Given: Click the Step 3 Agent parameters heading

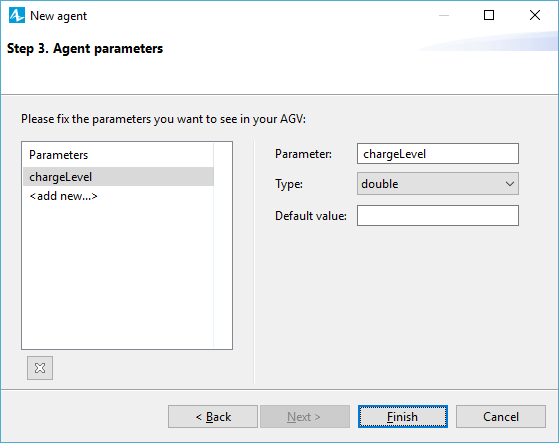Looking at the screenshot, I should point(85,48).
